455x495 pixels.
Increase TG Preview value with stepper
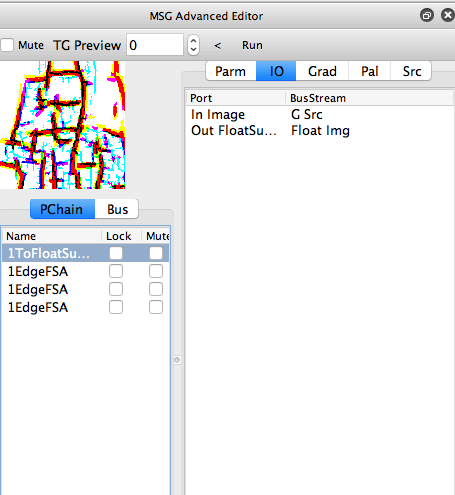click(193, 40)
